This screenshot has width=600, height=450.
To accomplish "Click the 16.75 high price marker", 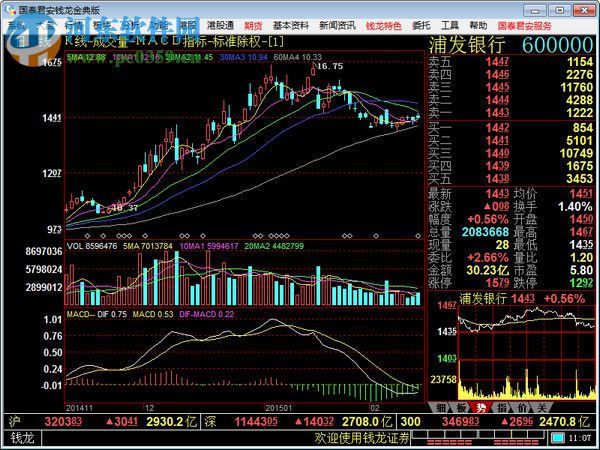I will pyautogui.click(x=330, y=66).
